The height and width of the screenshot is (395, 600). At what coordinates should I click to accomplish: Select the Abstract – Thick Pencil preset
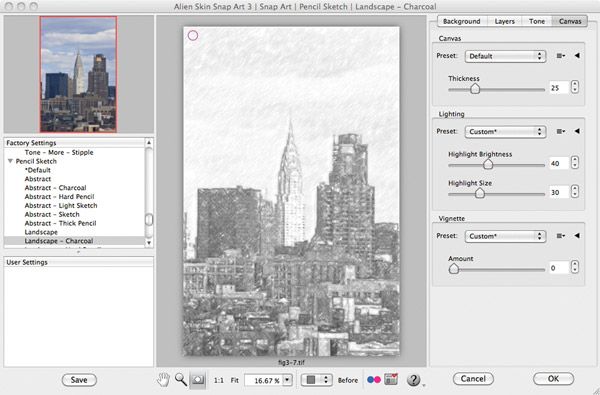60,223
